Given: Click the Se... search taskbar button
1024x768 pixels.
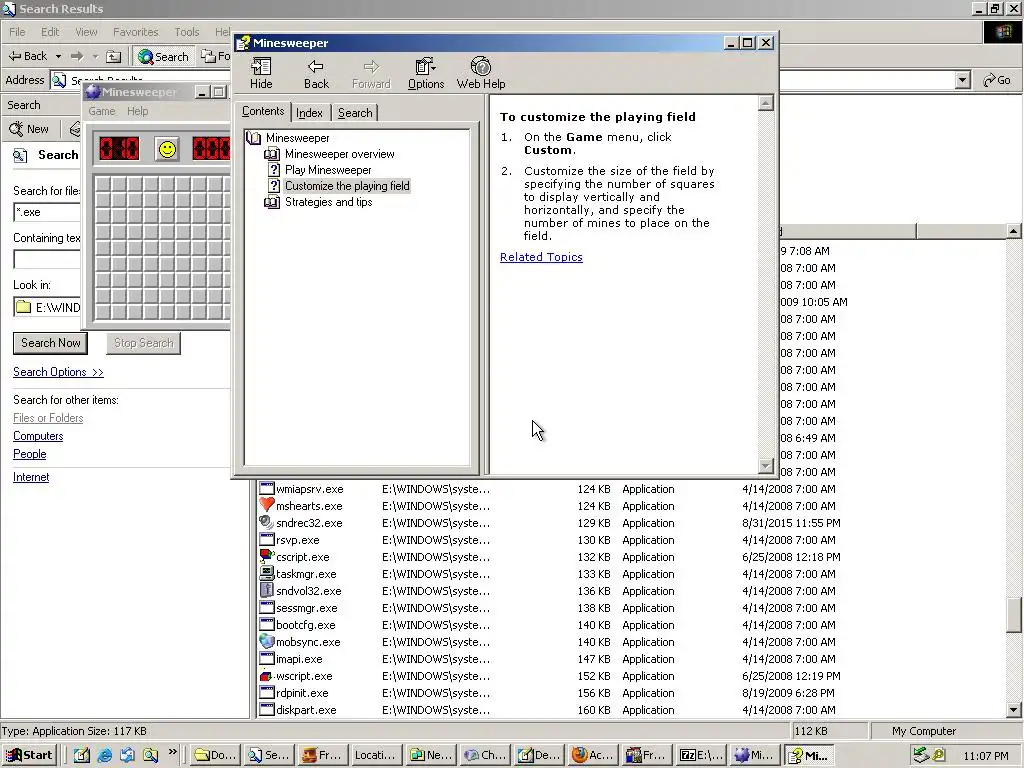Looking at the screenshot, I should [x=269, y=755].
